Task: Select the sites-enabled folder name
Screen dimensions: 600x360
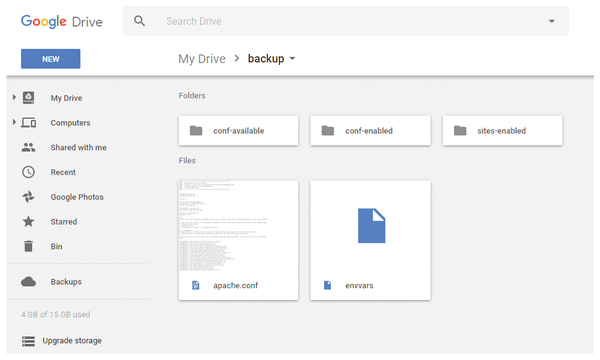Action: 501,131
